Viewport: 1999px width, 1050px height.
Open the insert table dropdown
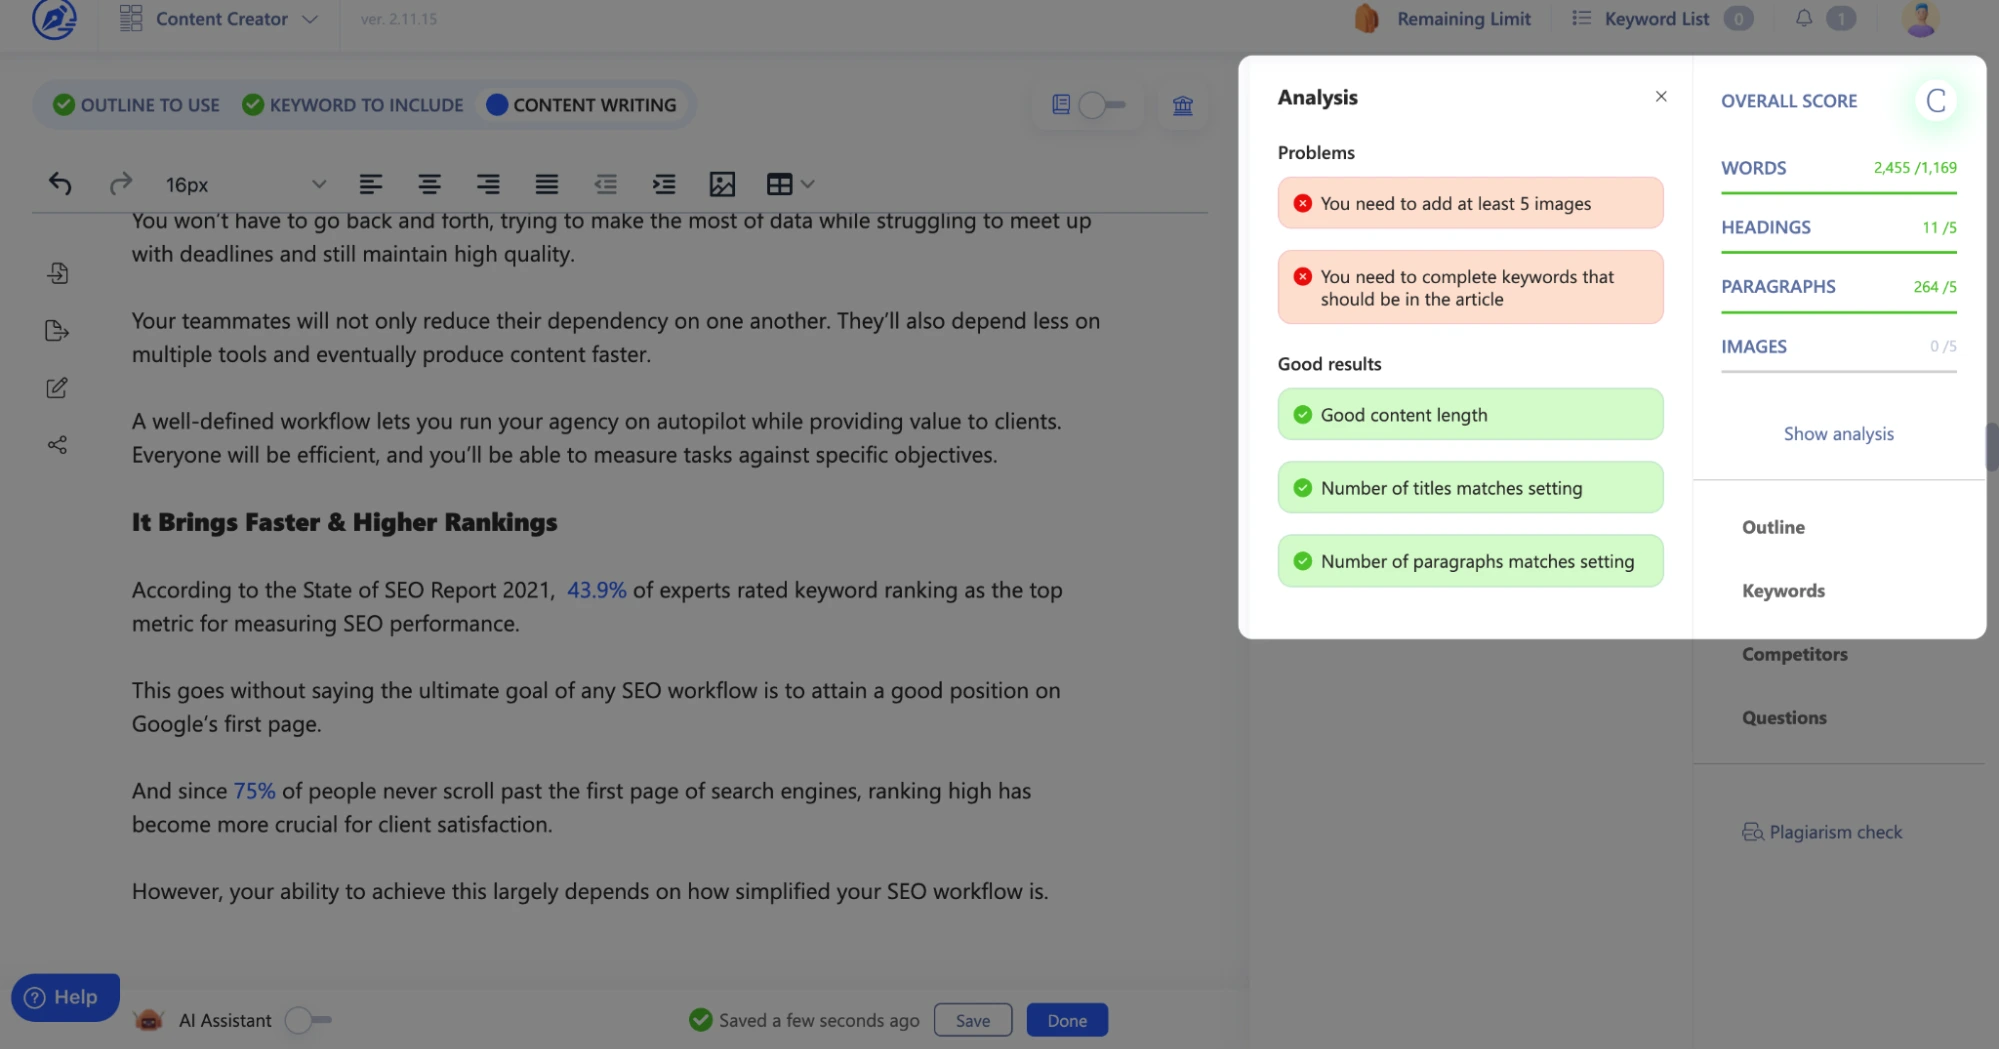[790, 184]
